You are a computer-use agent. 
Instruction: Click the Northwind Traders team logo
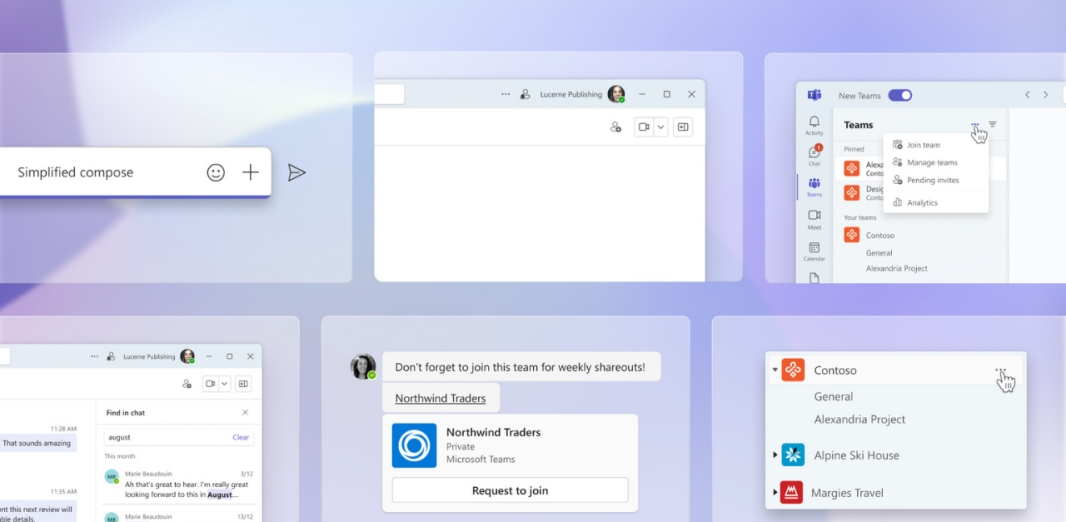(x=414, y=445)
